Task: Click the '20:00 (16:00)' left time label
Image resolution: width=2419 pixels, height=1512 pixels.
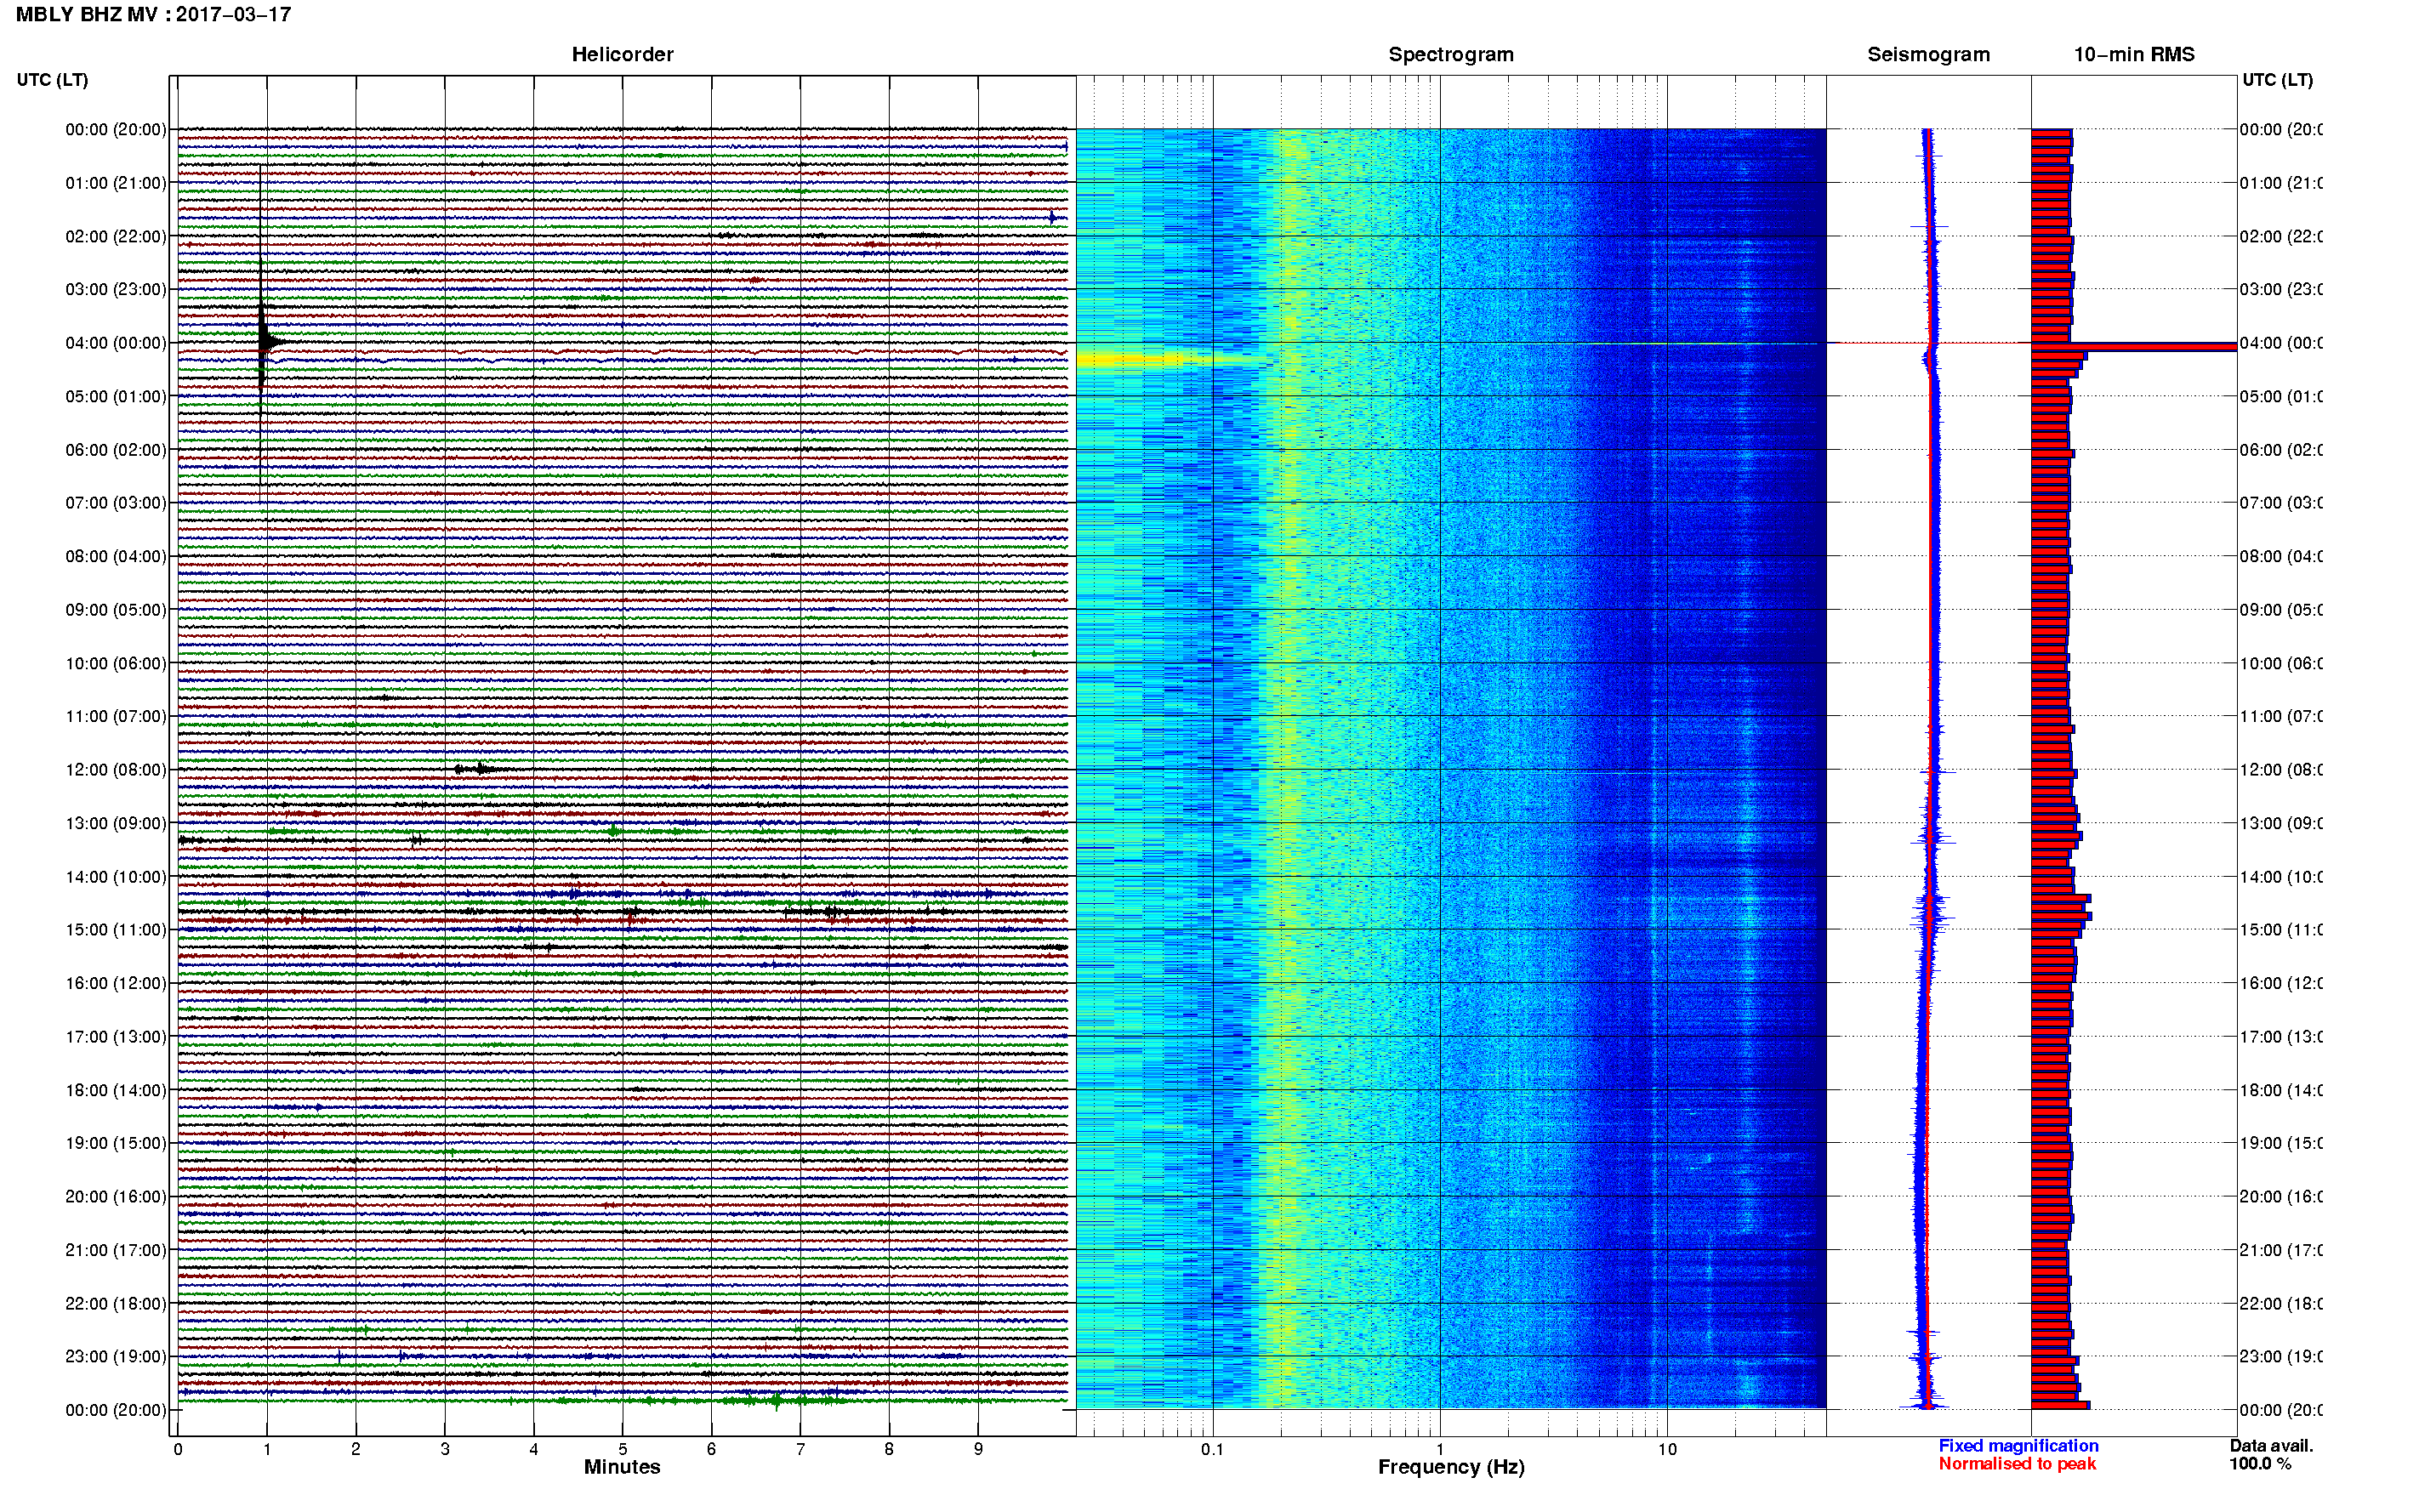Action: [x=116, y=1197]
